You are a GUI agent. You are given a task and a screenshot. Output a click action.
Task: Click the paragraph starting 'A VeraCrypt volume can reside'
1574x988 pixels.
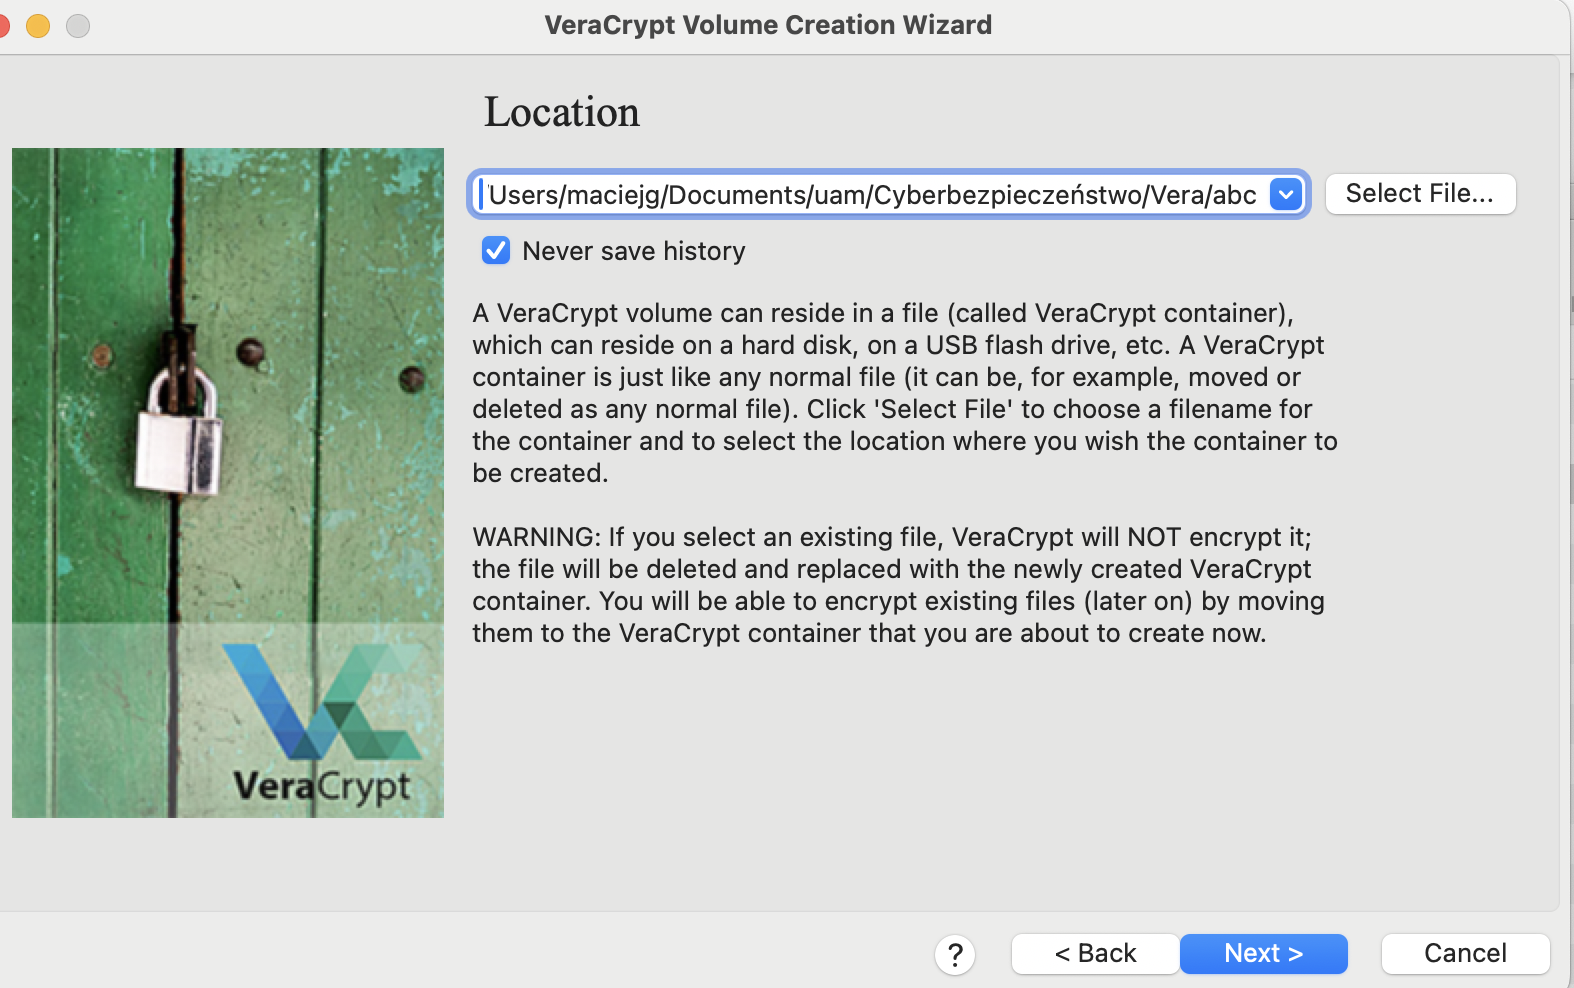point(905,393)
